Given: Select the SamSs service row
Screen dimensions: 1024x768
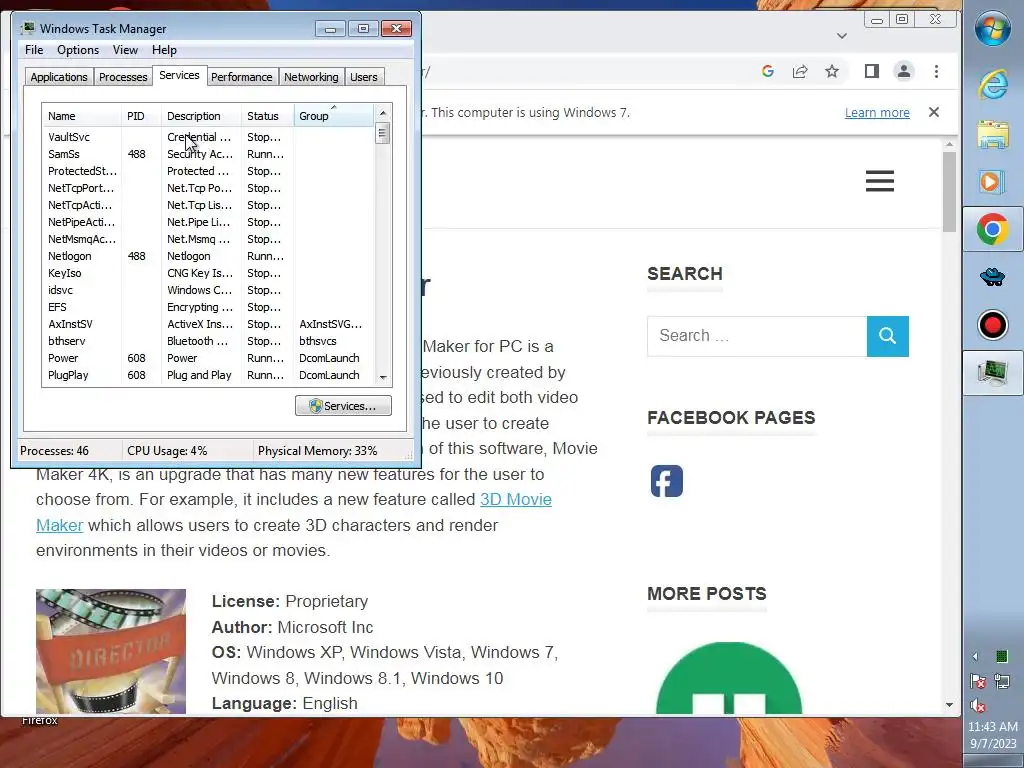Looking at the screenshot, I should tap(208, 154).
